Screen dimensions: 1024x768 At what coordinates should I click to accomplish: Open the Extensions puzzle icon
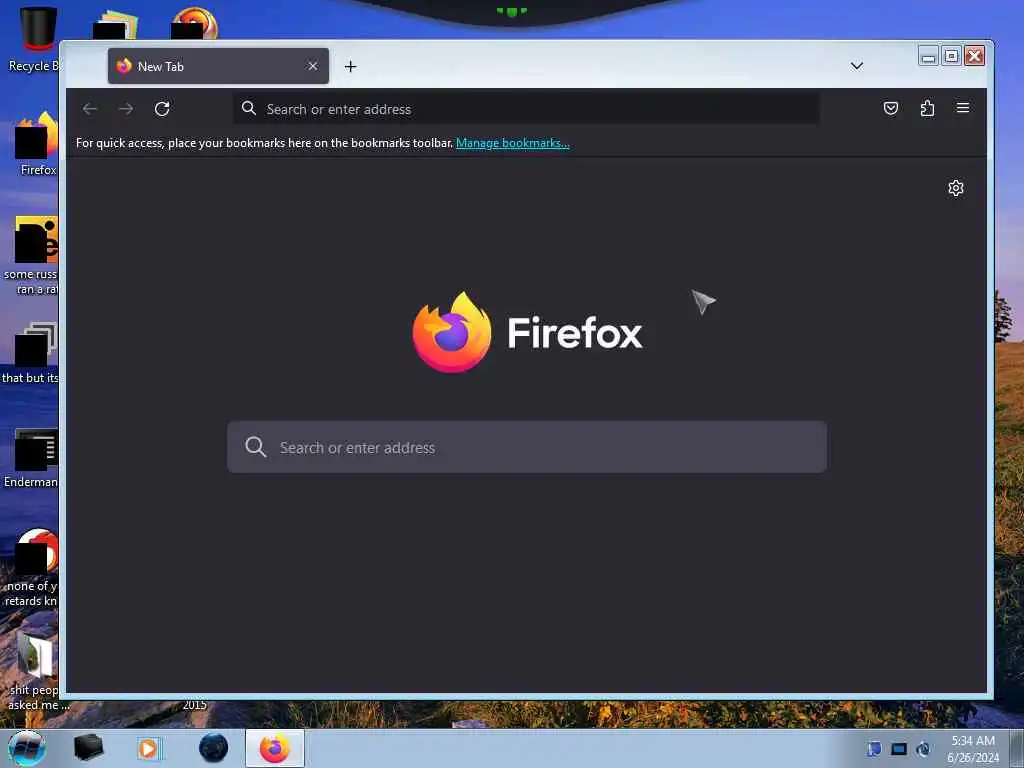[927, 108]
